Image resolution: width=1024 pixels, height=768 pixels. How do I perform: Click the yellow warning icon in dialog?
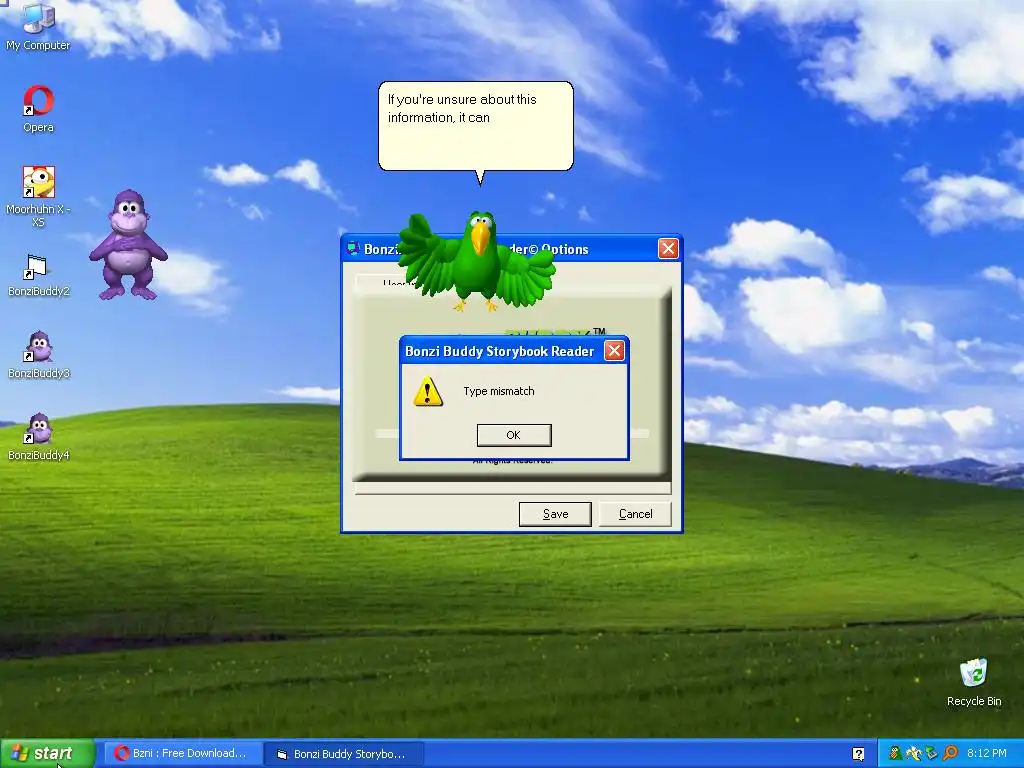tap(428, 391)
